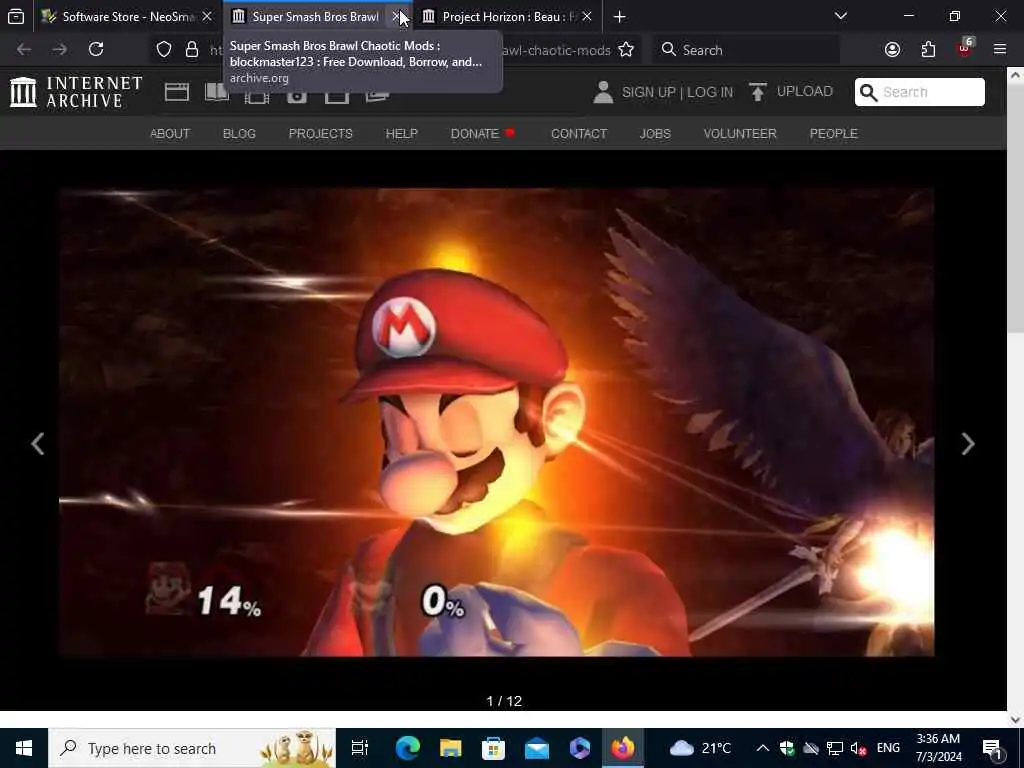
Task: Reload the current page
Action: point(96,49)
